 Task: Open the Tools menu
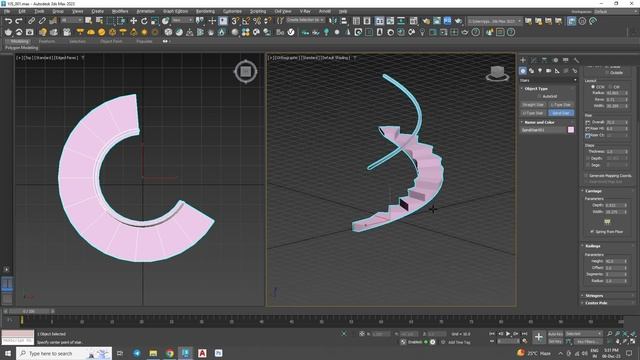pos(39,11)
